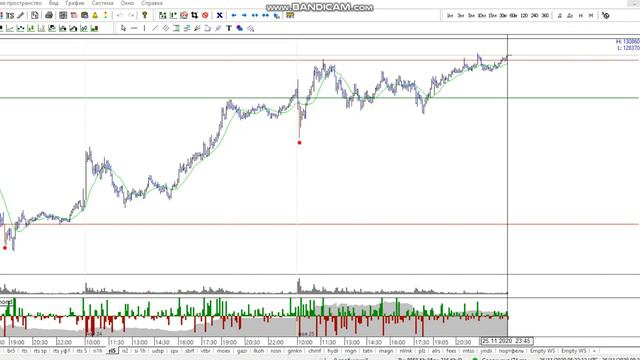
Task: Switch chart to monthly M timeframe
Action: 591,16
